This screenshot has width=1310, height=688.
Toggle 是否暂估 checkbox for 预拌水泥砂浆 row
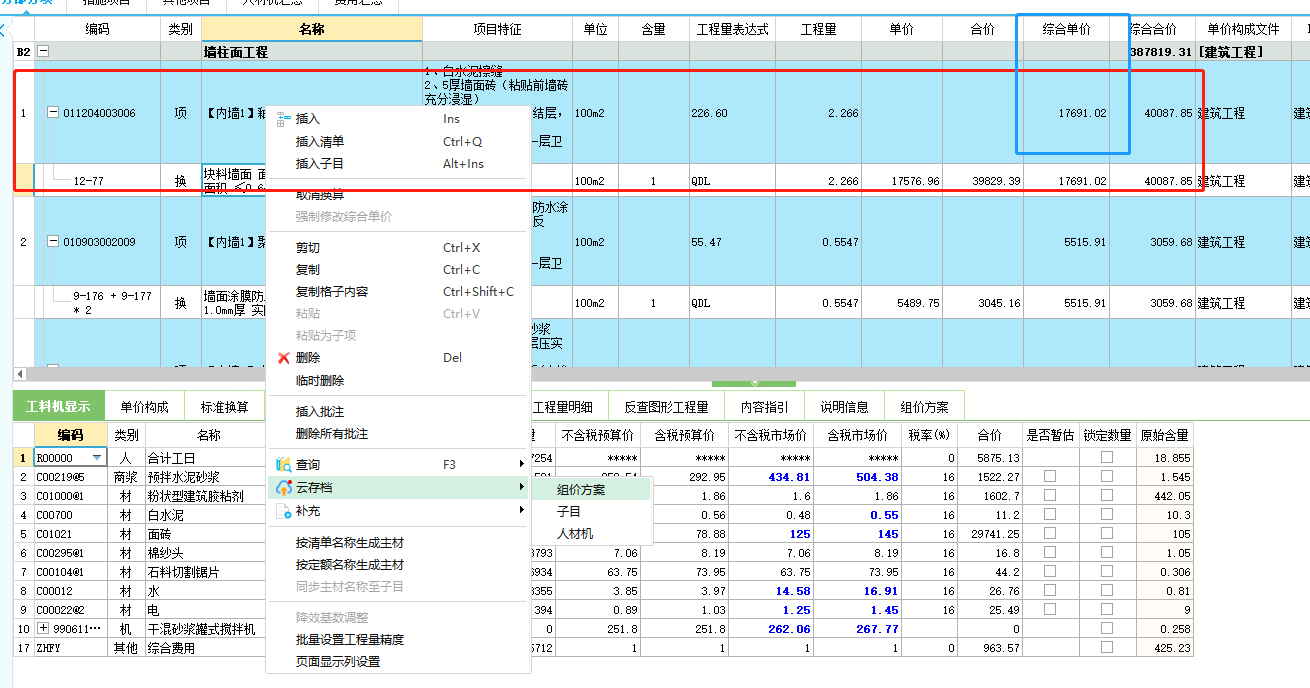click(x=1050, y=477)
